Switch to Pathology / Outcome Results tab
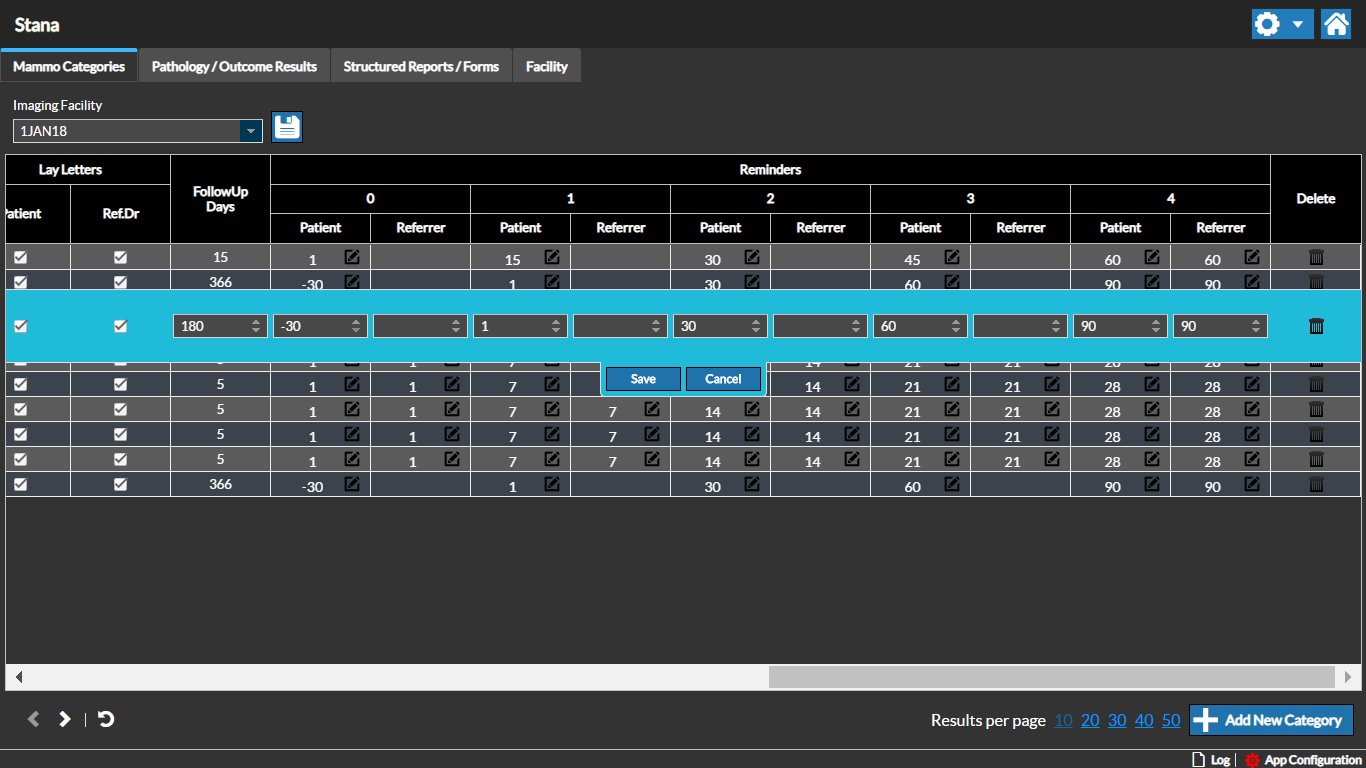Screen dimensions: 1366x768 pyautogui.click(x=234, y=66)
